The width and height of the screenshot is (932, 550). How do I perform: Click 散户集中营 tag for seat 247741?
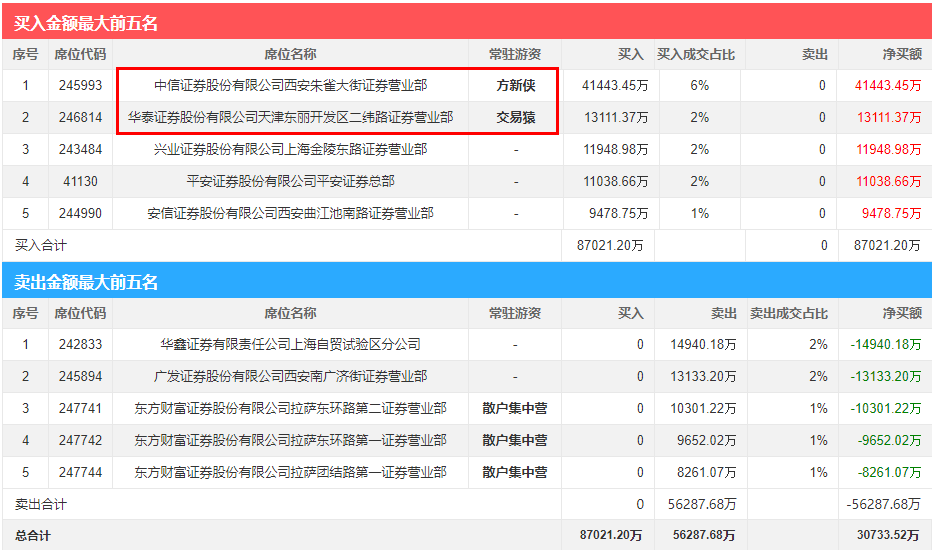click(x=515, y=409)
